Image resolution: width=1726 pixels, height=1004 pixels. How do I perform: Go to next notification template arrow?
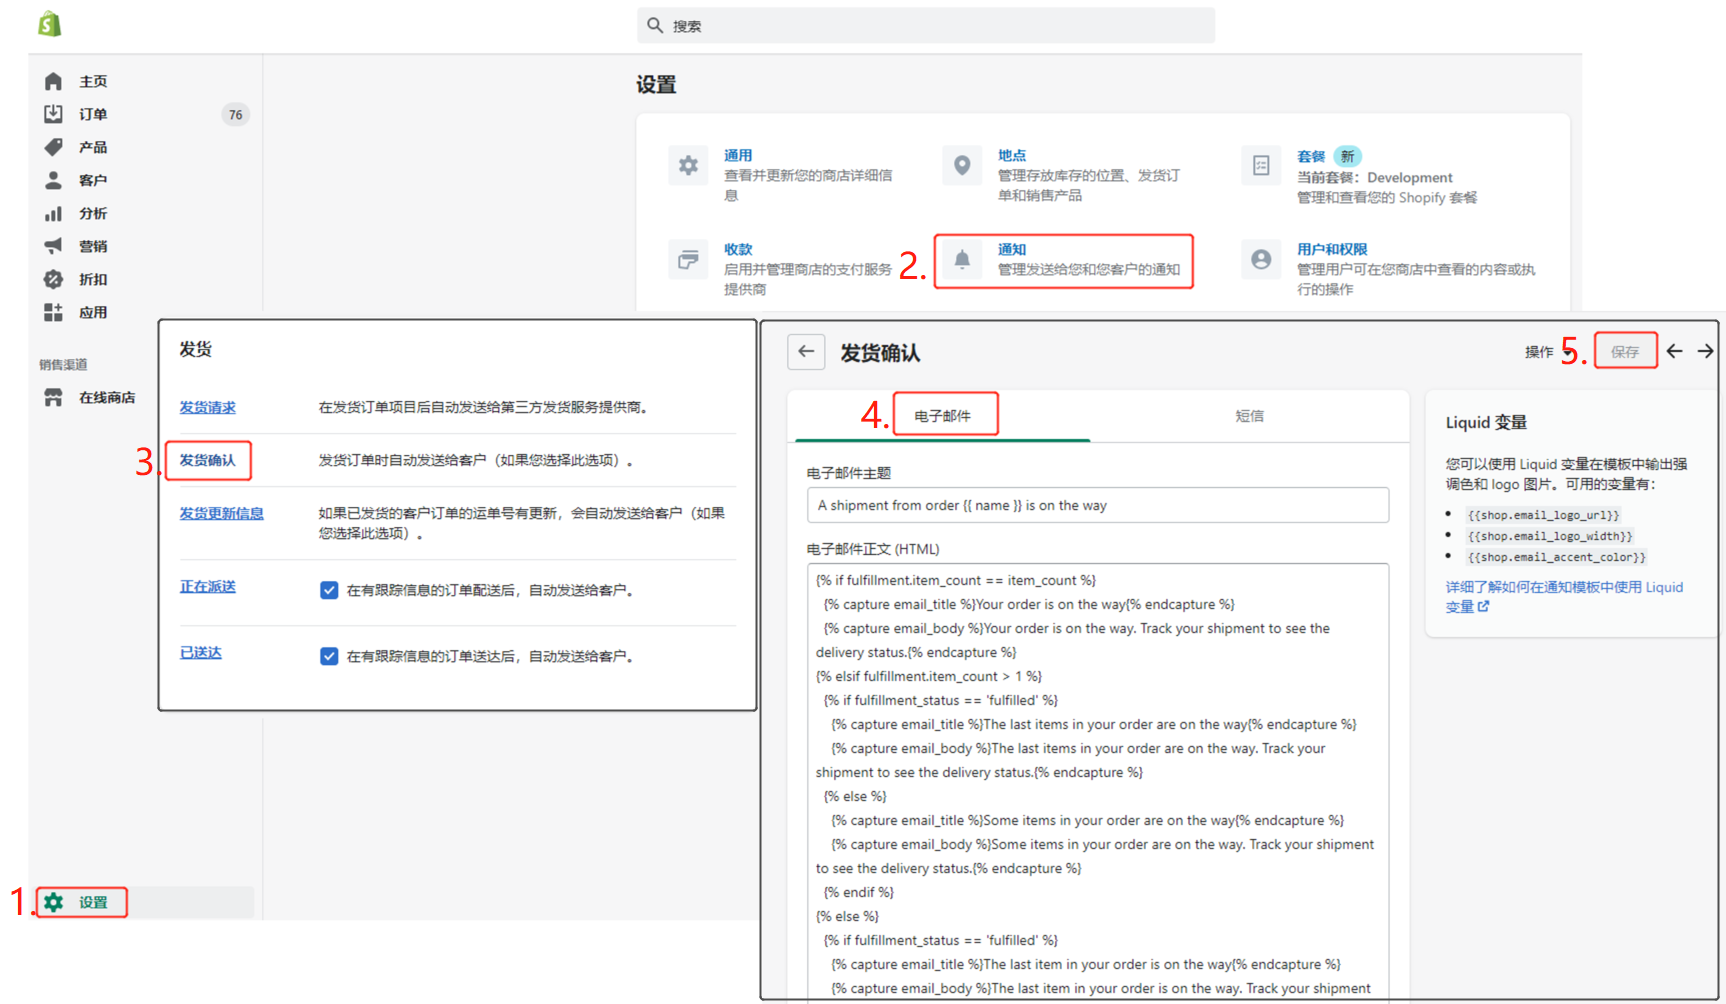tap(1705, 351)
